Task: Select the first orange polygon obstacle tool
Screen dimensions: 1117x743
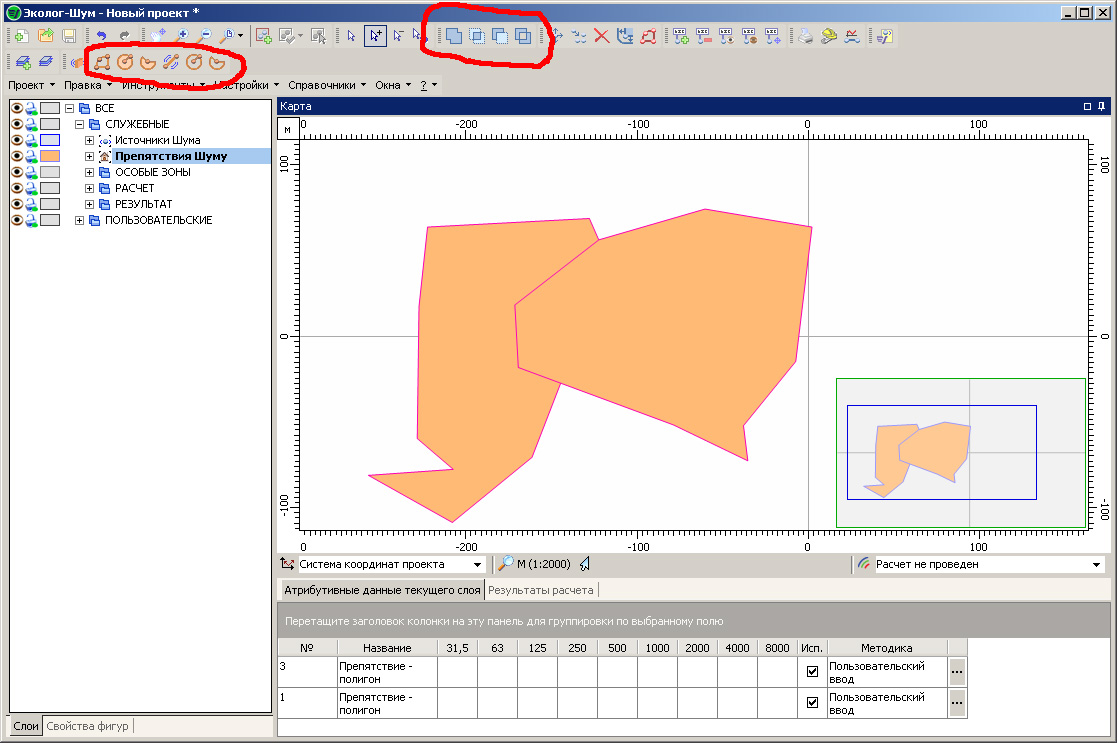Action: 102,62
